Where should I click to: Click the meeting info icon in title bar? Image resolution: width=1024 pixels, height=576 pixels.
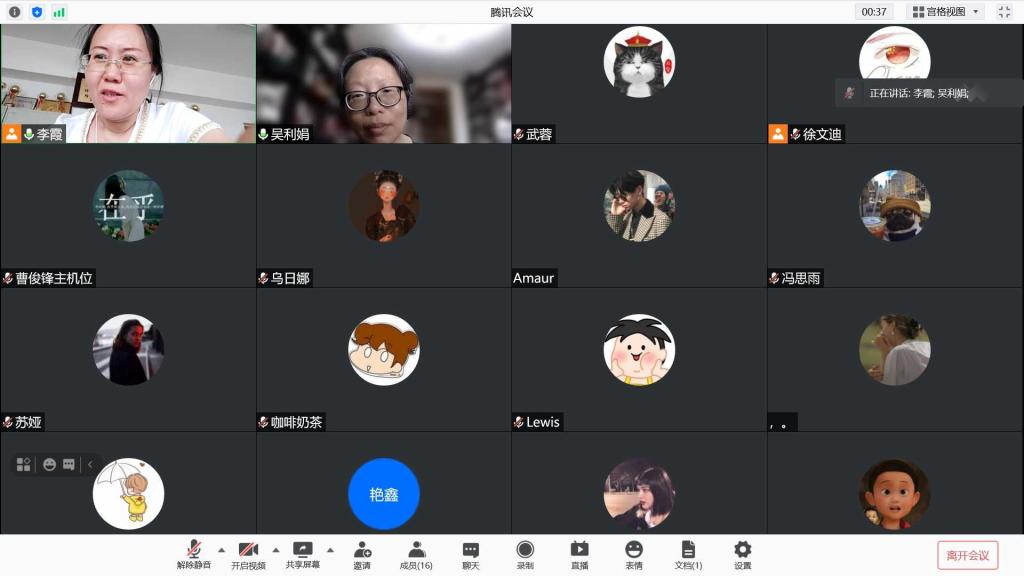coord(14,12)
